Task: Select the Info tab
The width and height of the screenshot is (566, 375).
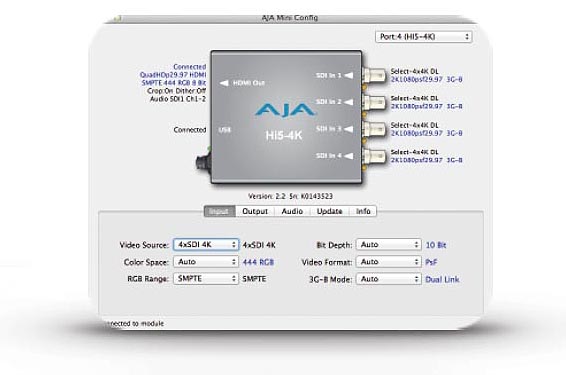Action: 363,211
